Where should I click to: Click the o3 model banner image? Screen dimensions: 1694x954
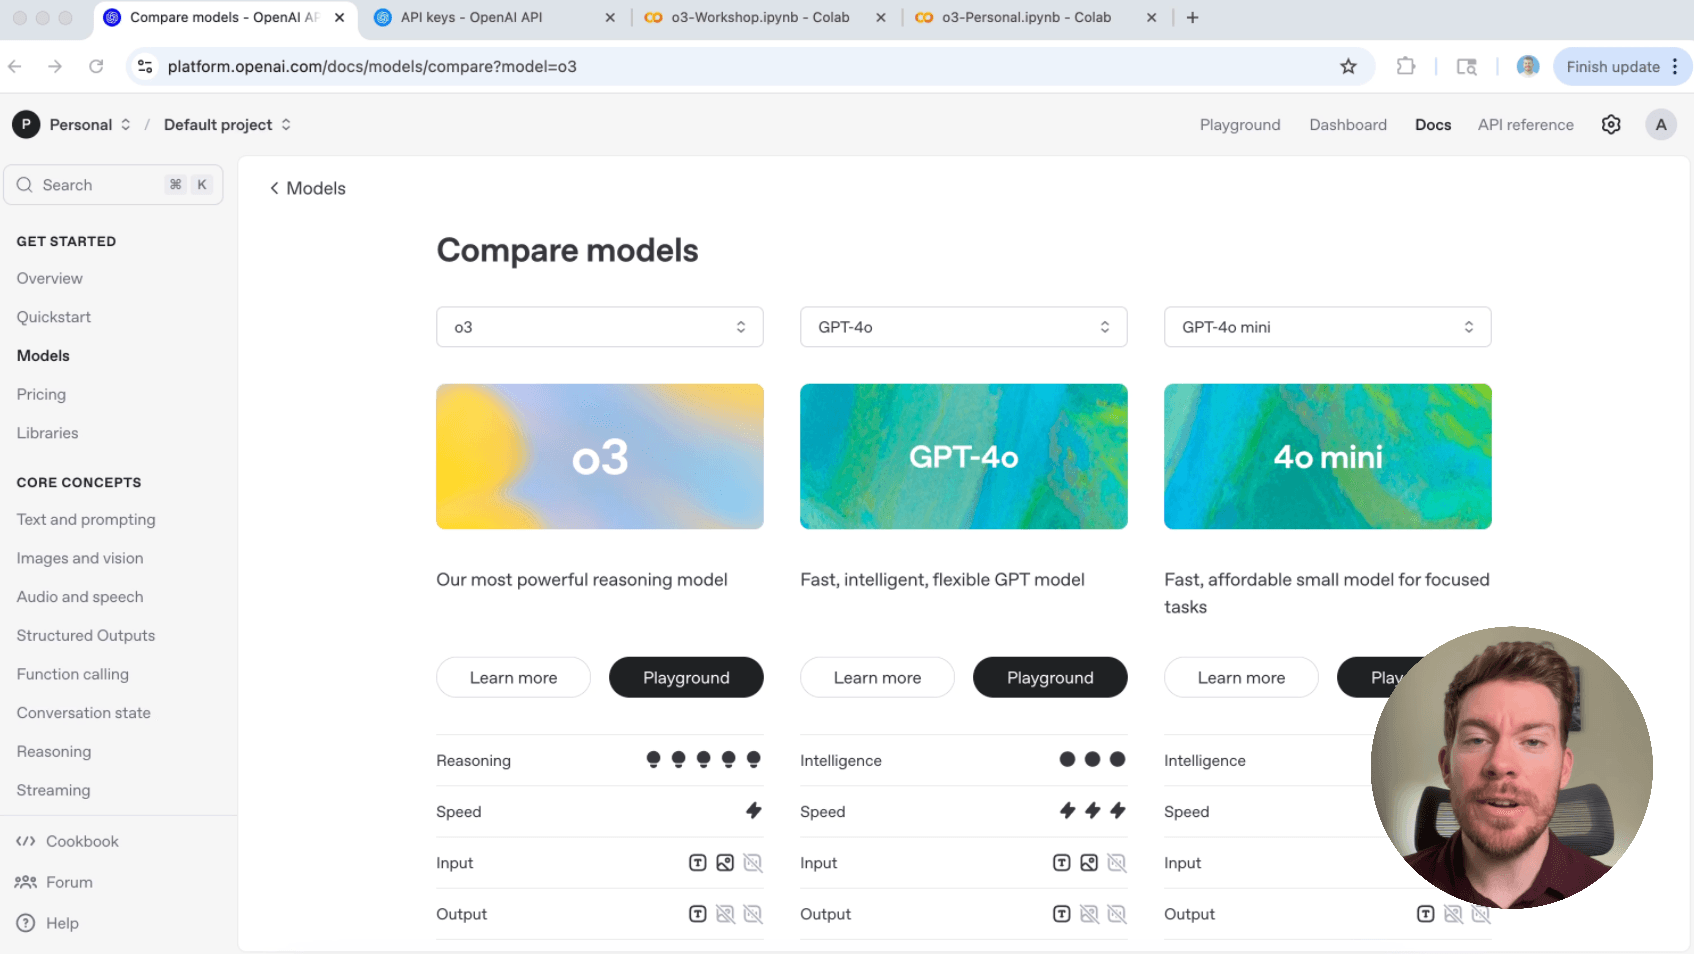click(x=600, y=457)
